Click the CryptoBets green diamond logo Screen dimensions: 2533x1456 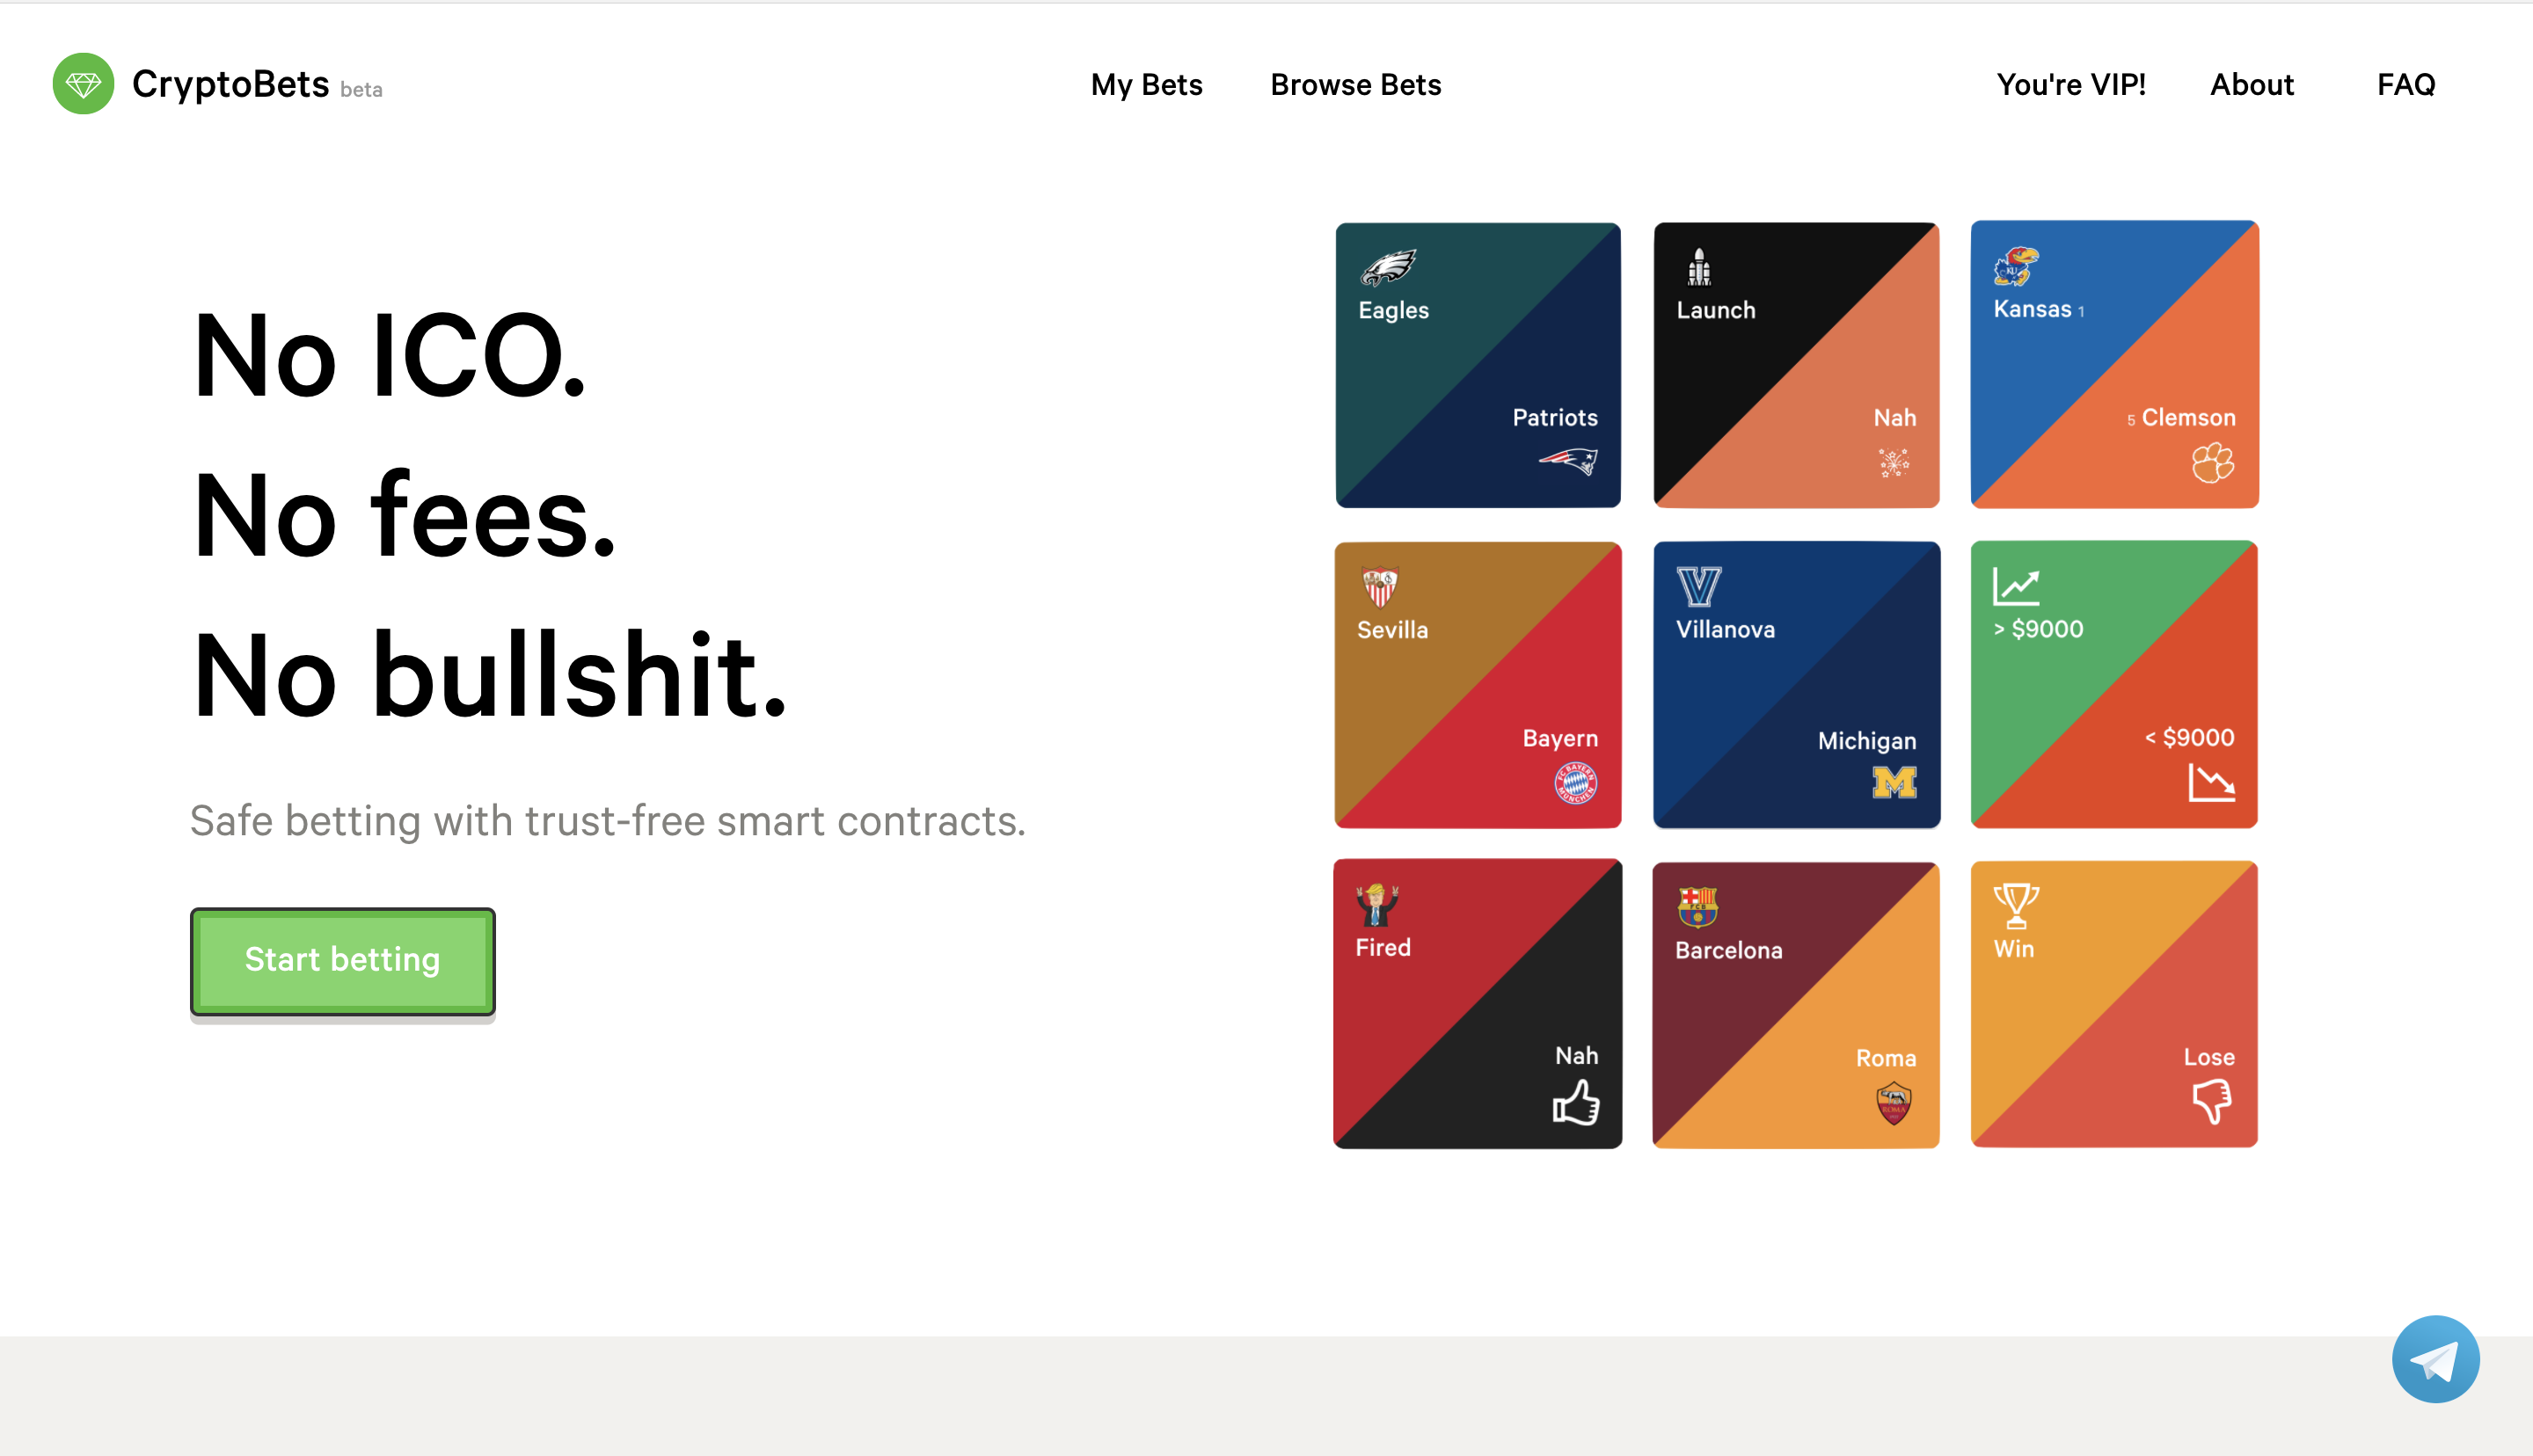(83, 84)
